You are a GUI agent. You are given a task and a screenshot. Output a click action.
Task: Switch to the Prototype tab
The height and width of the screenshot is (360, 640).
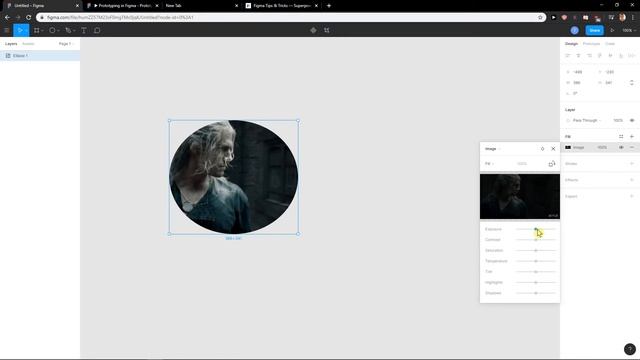tap(591, 44)
